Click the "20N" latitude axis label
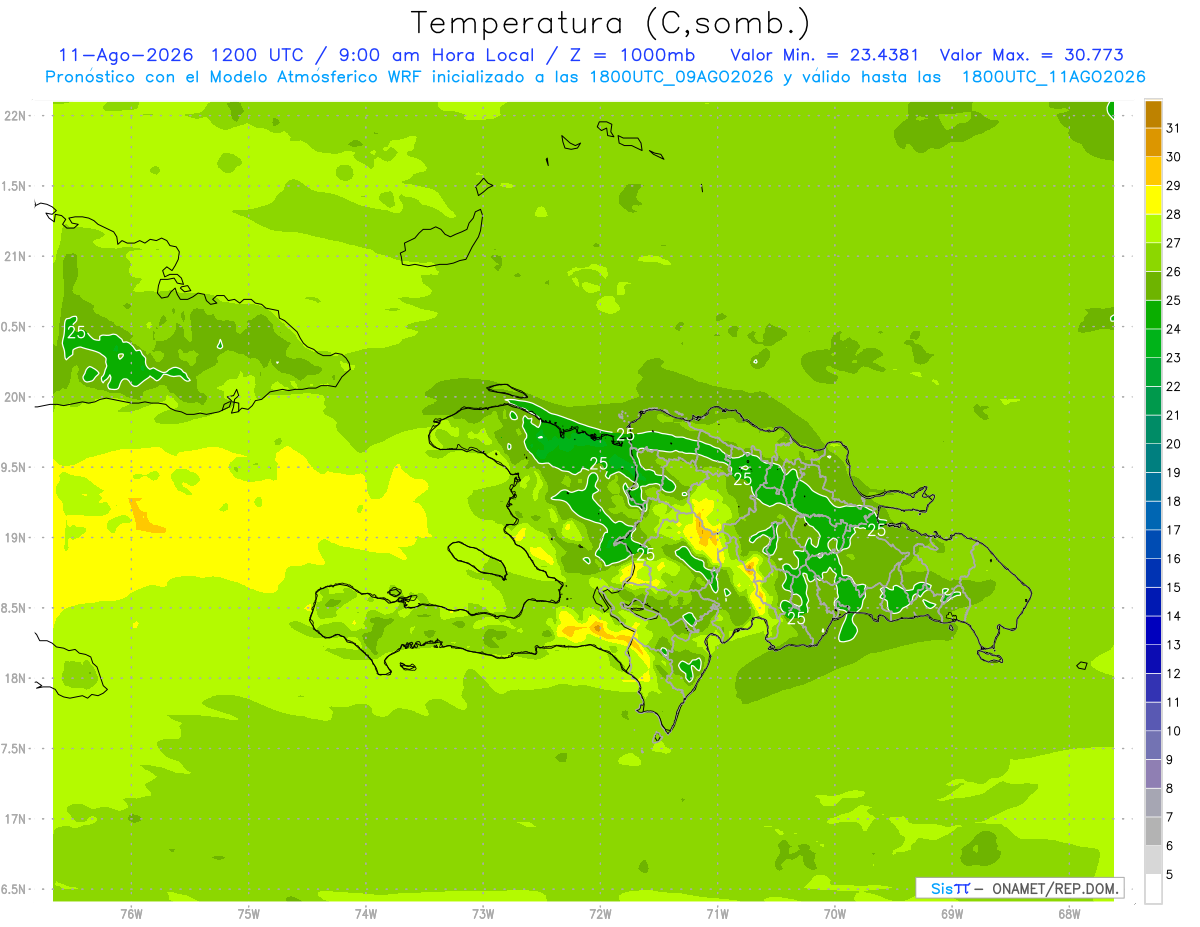 pyautogui.click(x=16, y=397)
